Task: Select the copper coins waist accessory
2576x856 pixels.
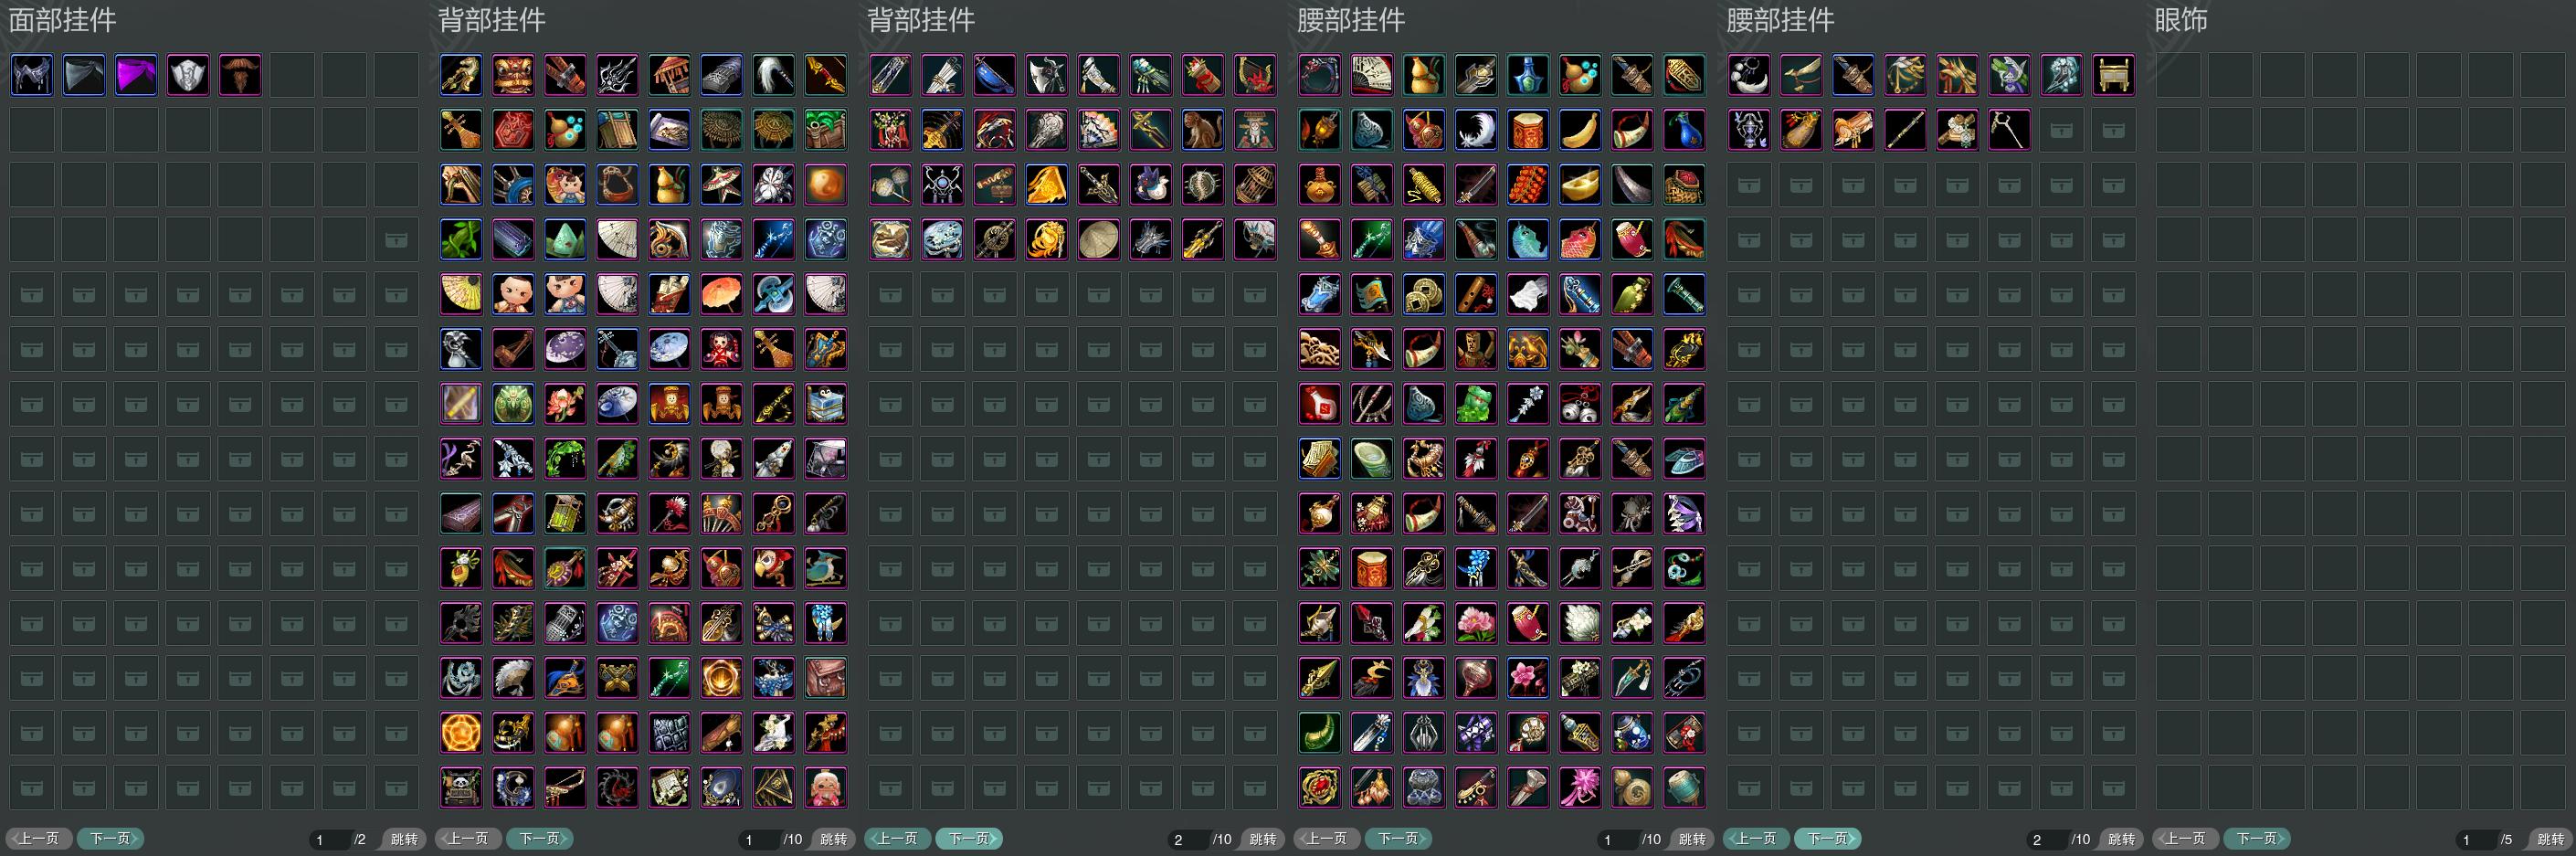Action: coord(1424,295)
